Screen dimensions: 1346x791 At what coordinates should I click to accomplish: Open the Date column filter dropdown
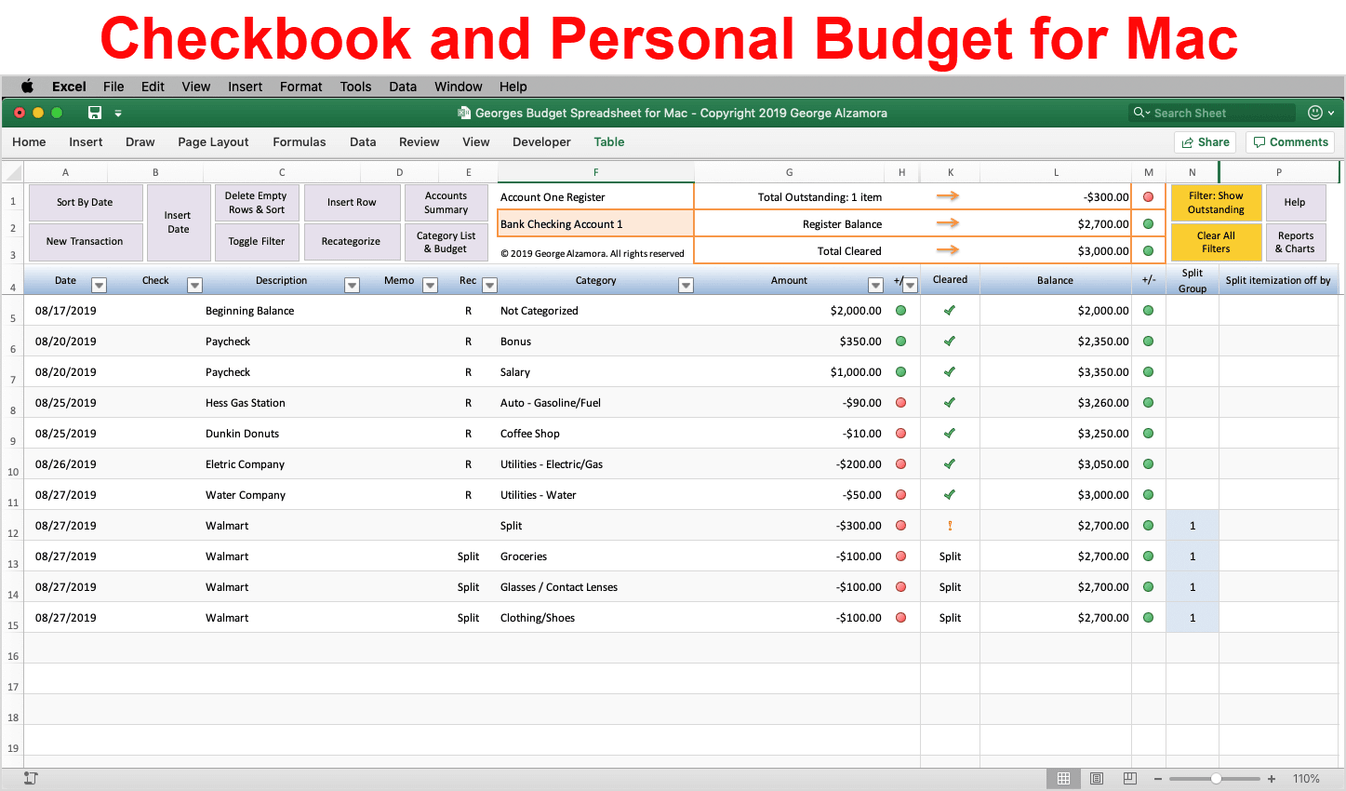98,285
